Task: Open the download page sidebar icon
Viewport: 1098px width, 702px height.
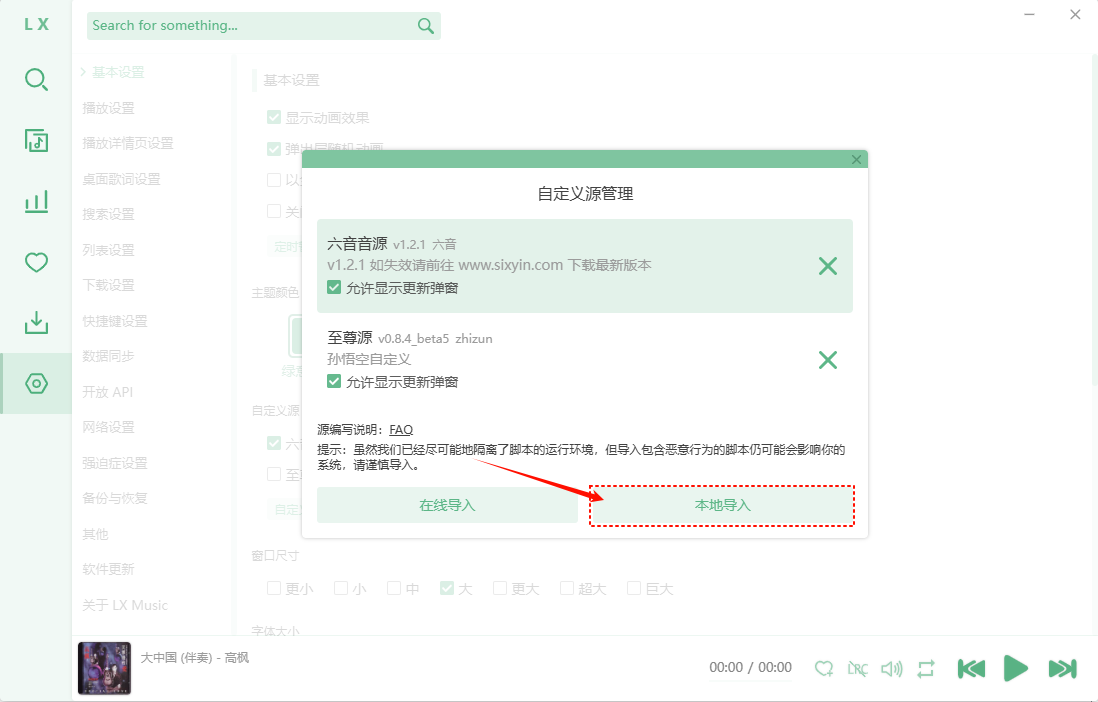Action: point(36,323)
